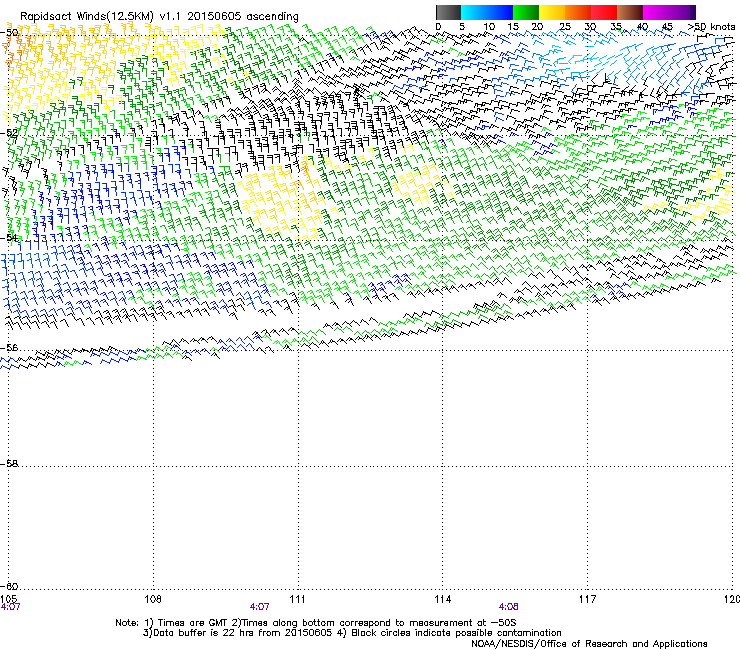Click the 'NOAA/NESDIS/Office of Research and Applications' credit
This screenshot has height=650, width=740.
[589, 644]
